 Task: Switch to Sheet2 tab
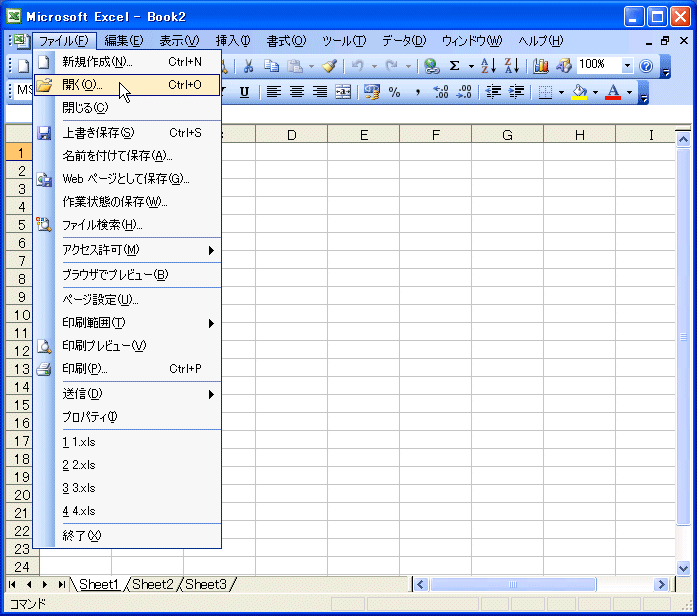[152, 584]
